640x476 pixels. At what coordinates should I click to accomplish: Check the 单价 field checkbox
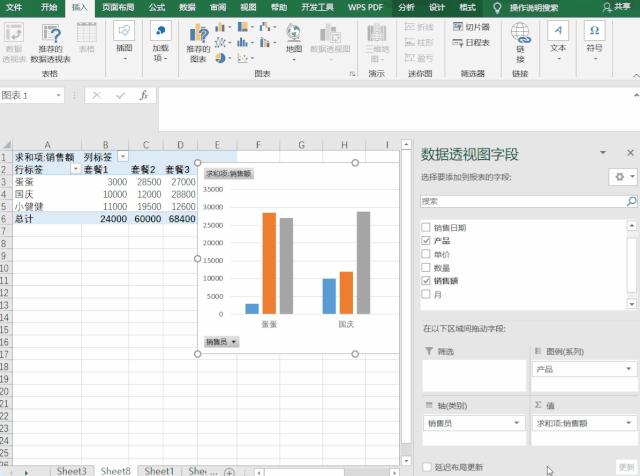(x=426, y=254)
